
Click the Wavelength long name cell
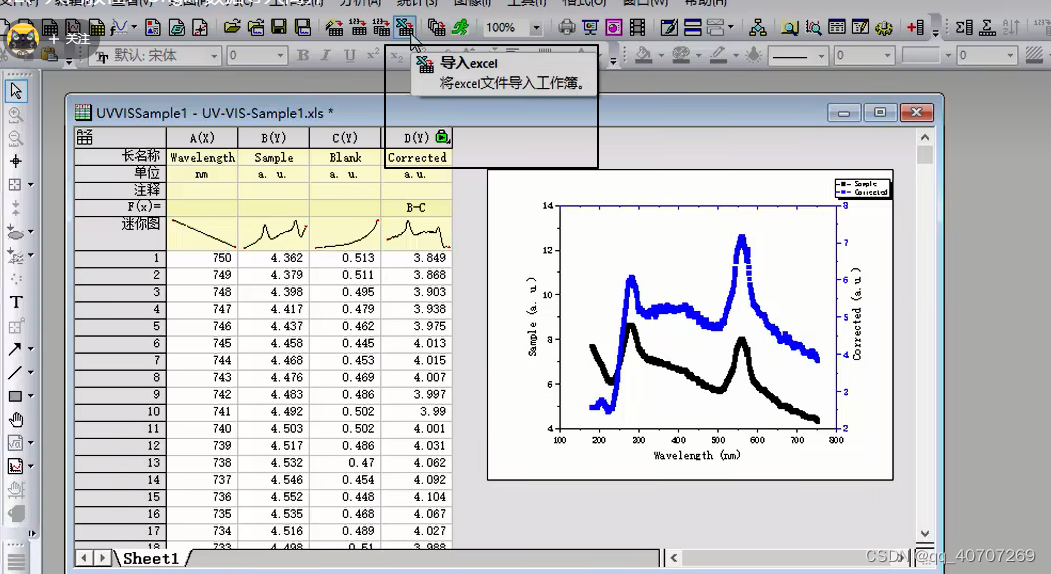202,158
